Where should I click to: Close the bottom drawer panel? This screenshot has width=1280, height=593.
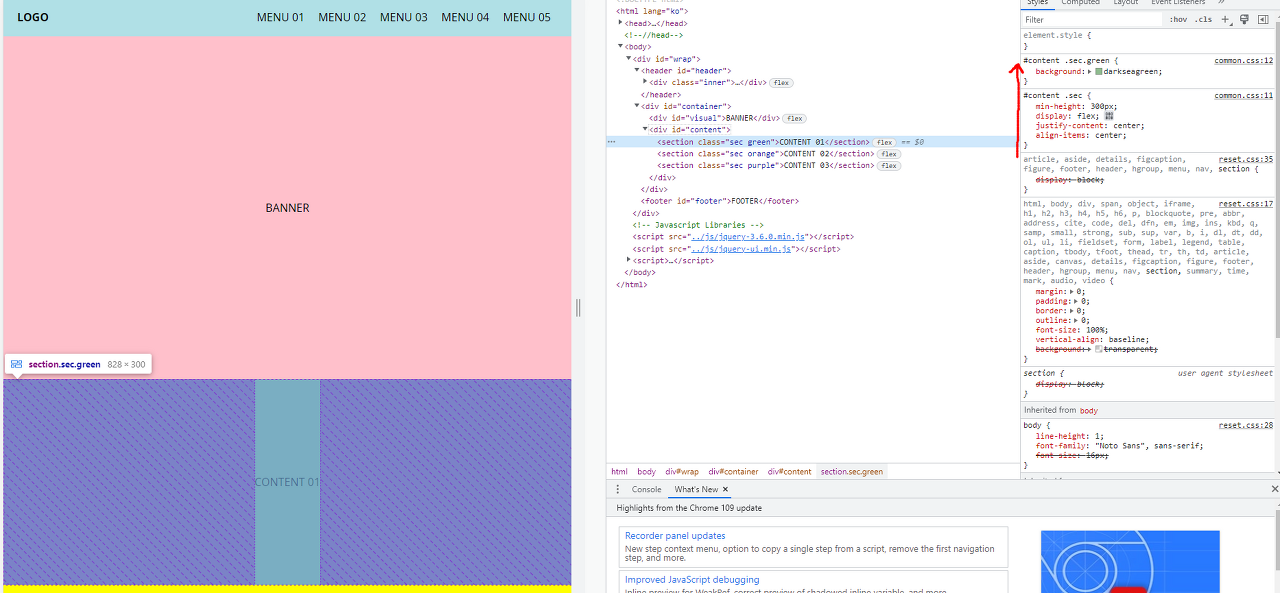click(1274, 489)
